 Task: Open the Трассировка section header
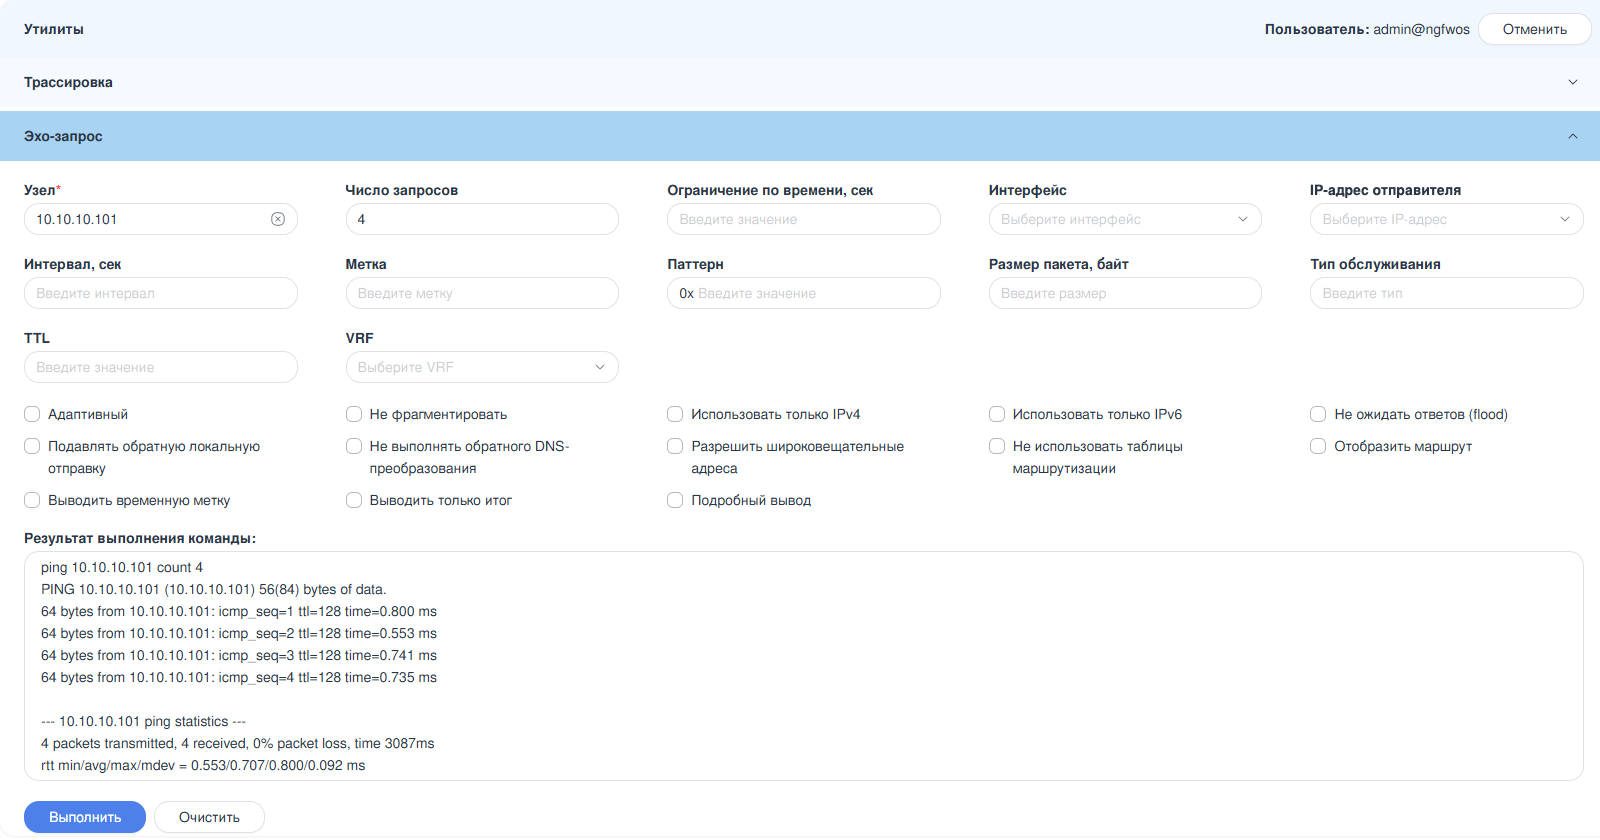click(x=800, y=82)
